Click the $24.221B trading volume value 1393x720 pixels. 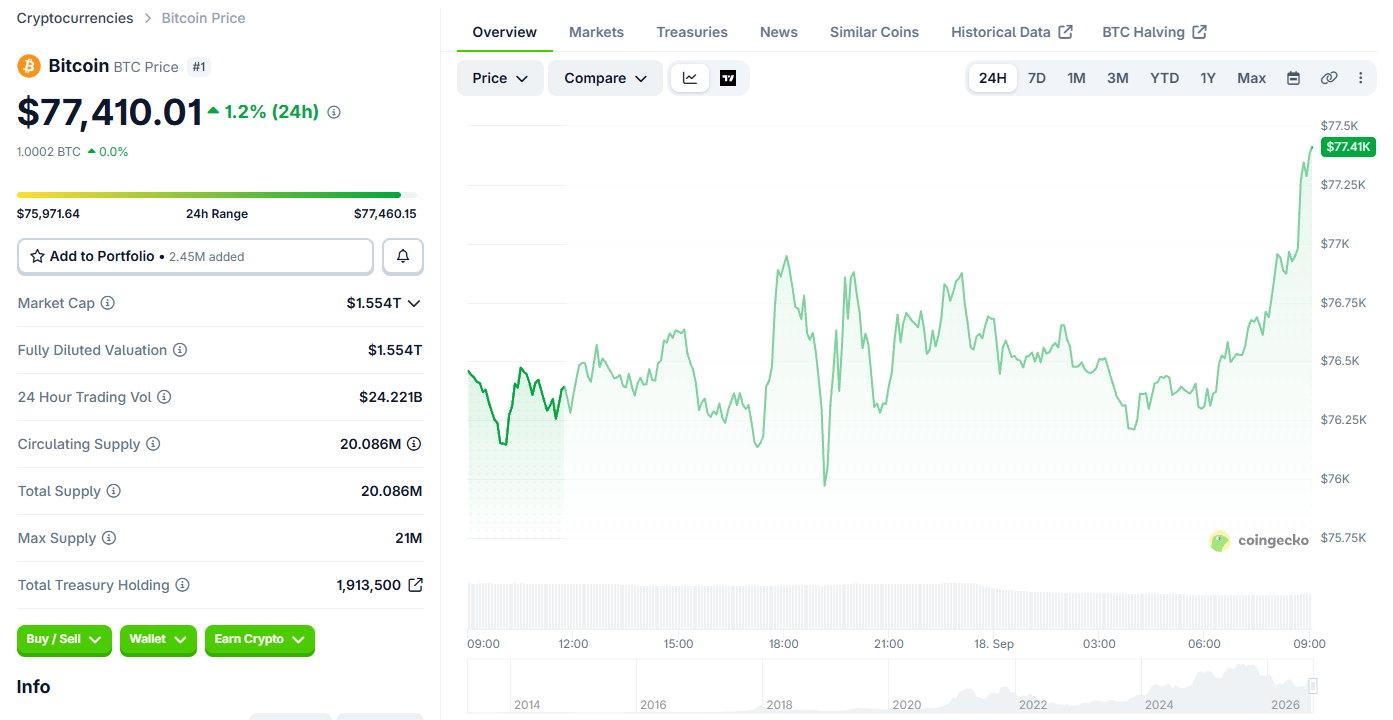(x=391, y=397)
